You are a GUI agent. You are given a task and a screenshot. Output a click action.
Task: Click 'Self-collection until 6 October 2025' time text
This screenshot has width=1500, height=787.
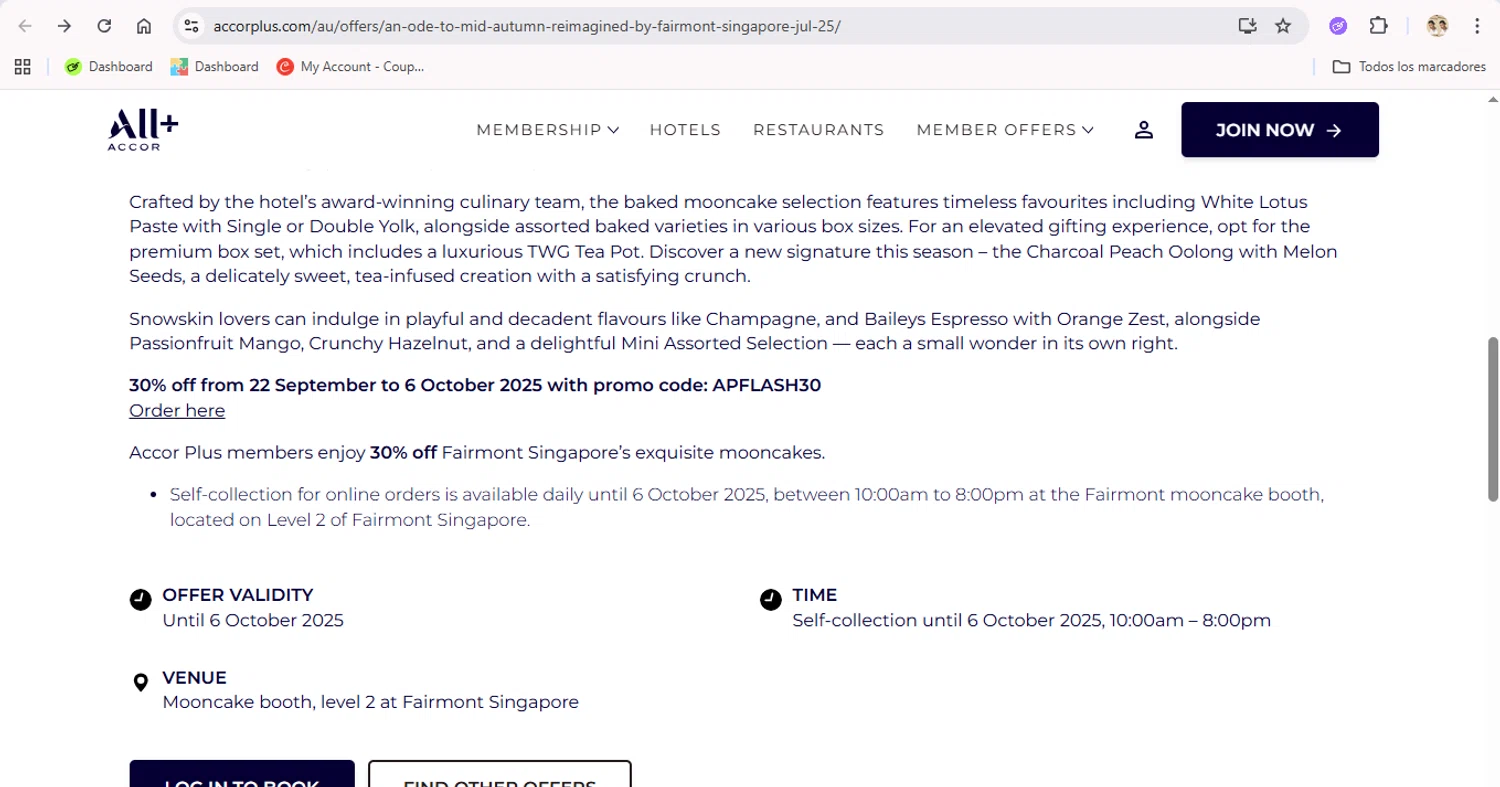point(1032,620)
